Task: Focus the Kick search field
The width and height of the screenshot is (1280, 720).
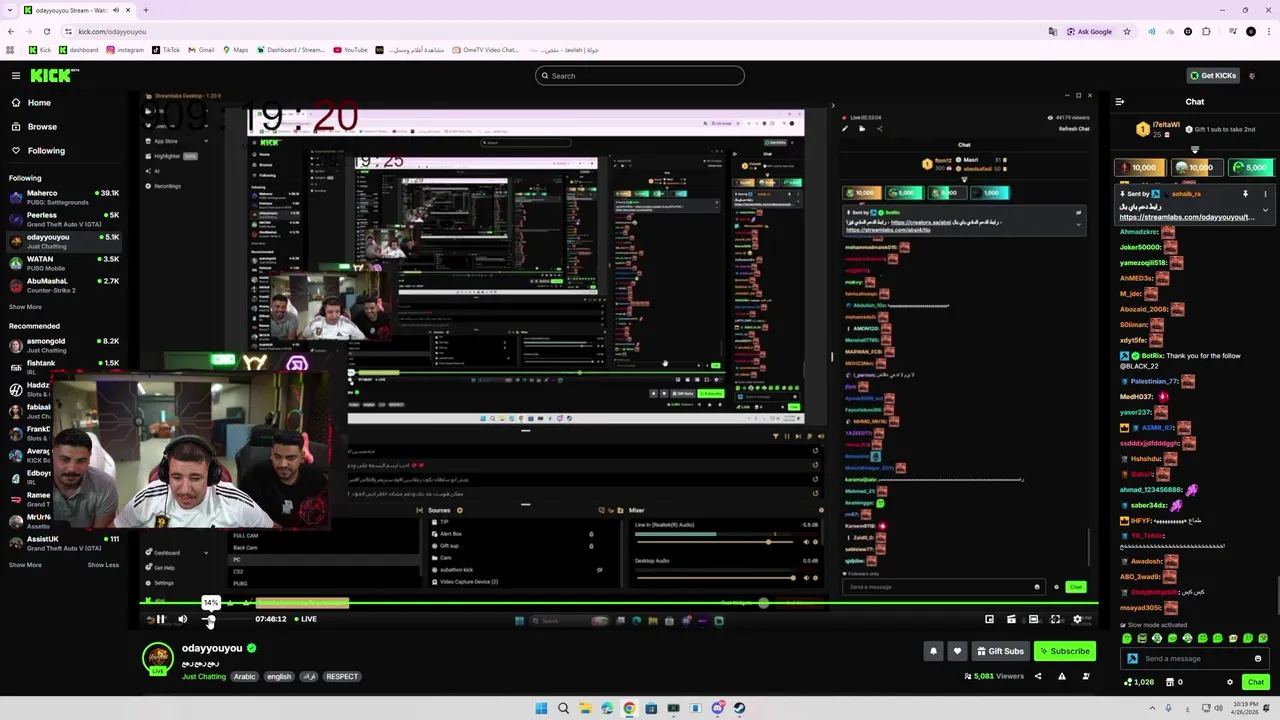Action: 640,76
